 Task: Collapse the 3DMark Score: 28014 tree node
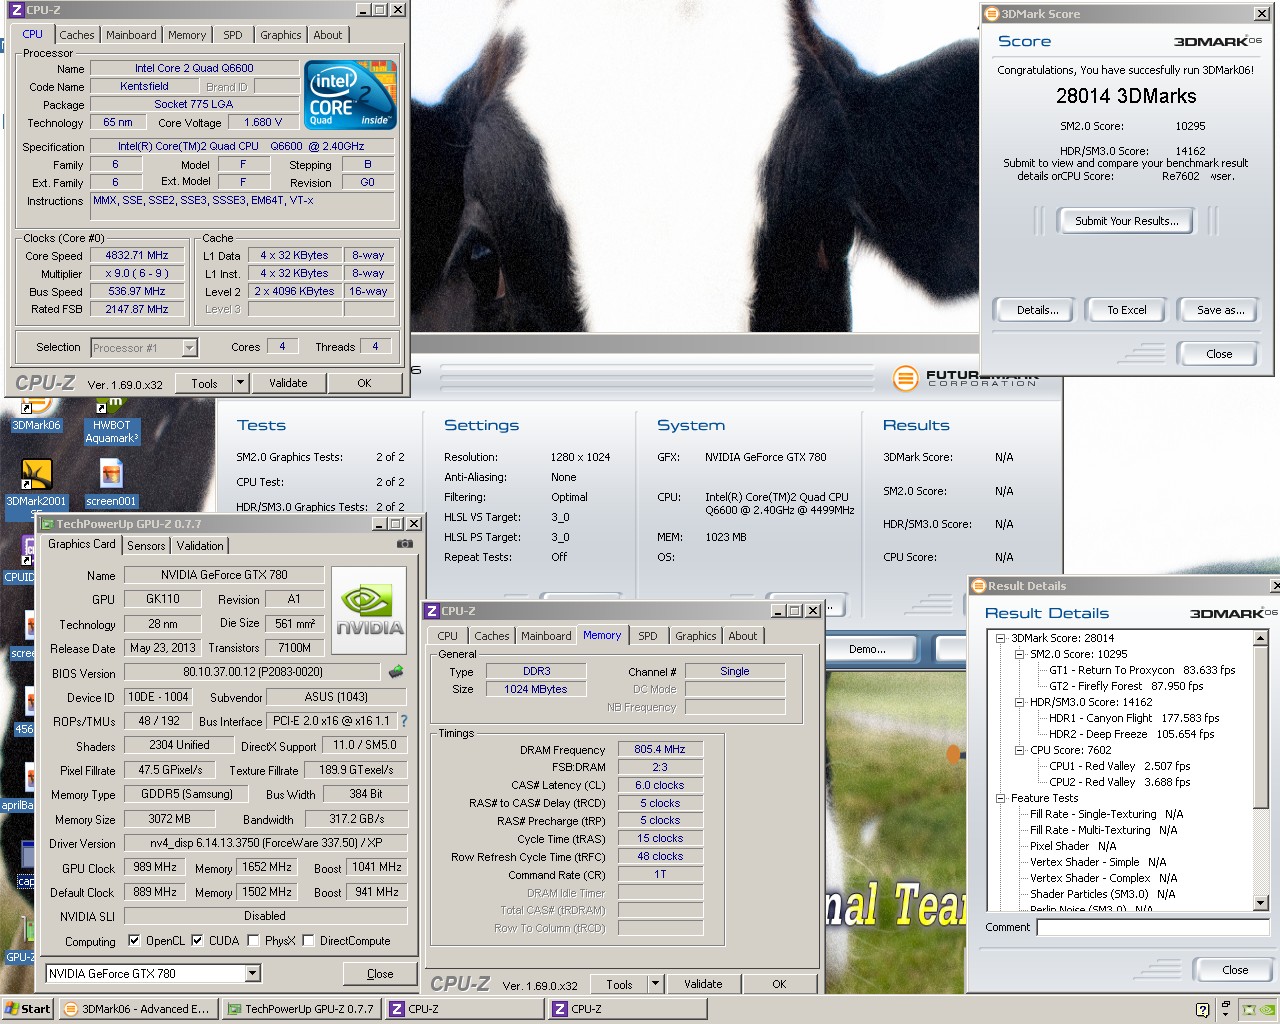click(x=1001, y=638)
